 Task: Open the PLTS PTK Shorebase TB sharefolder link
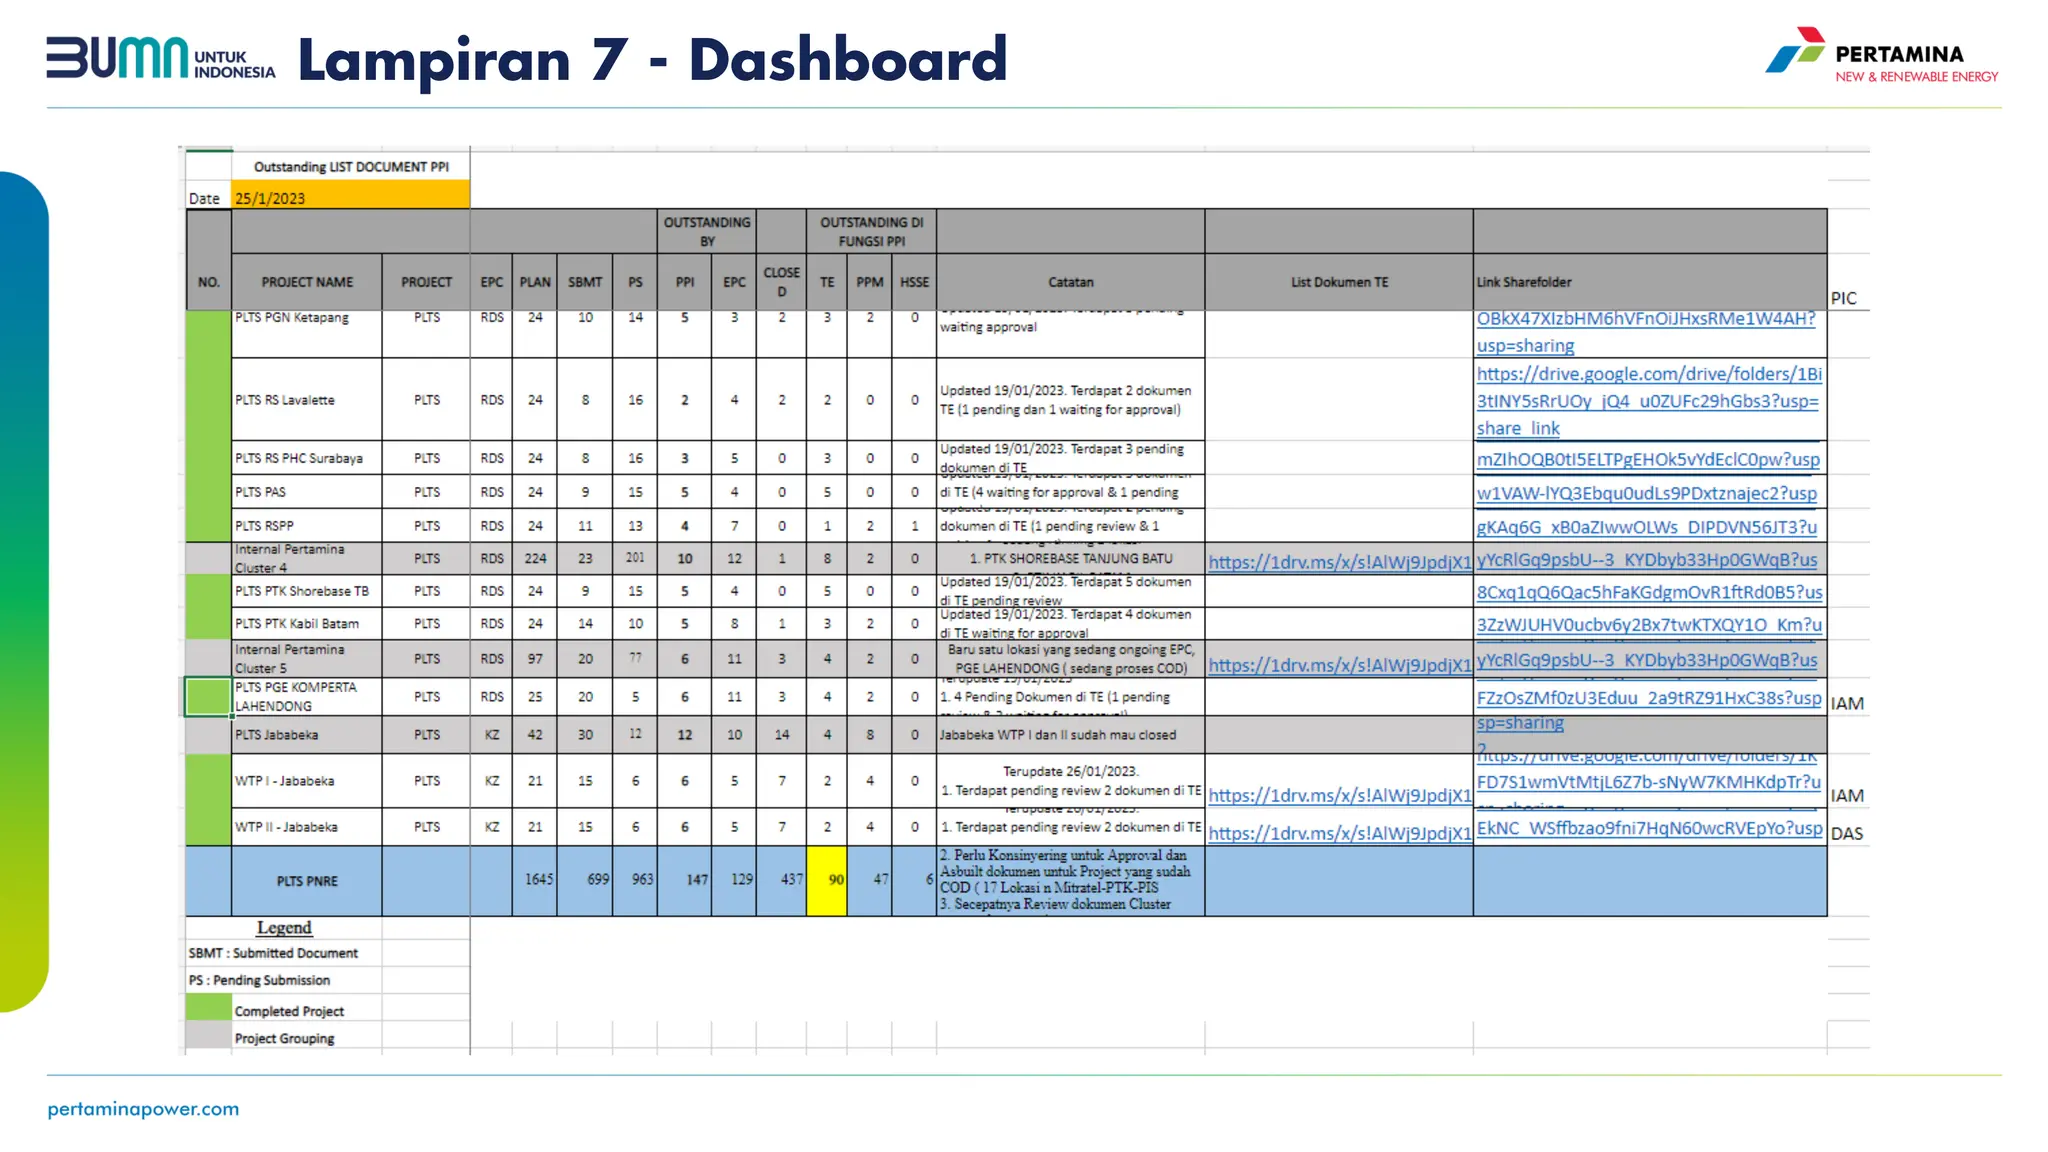[1648, 592]
